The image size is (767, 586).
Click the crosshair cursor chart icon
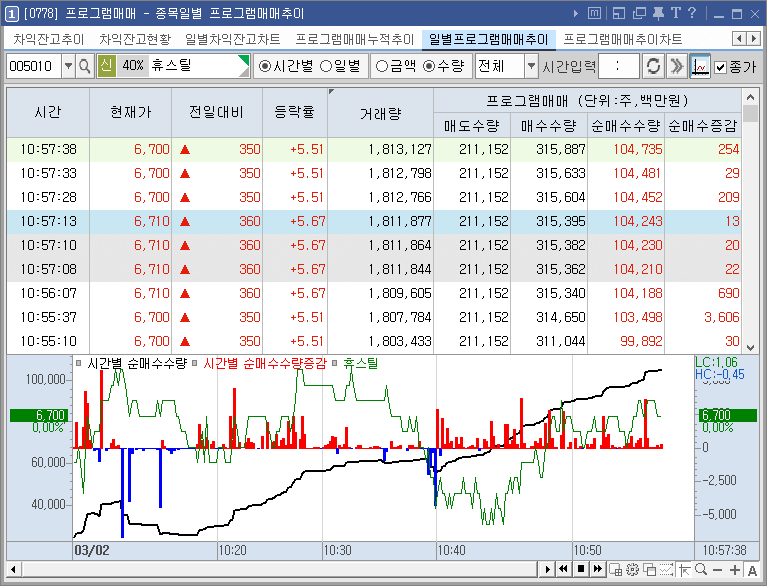pos(684,569)
